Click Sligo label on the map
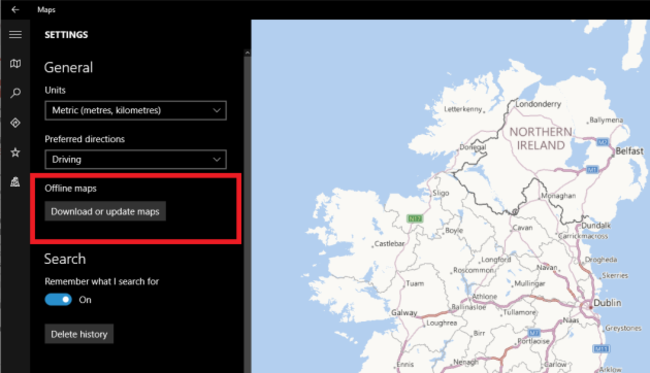The height and width of the screenshot is (373, 650). [441, 193]
